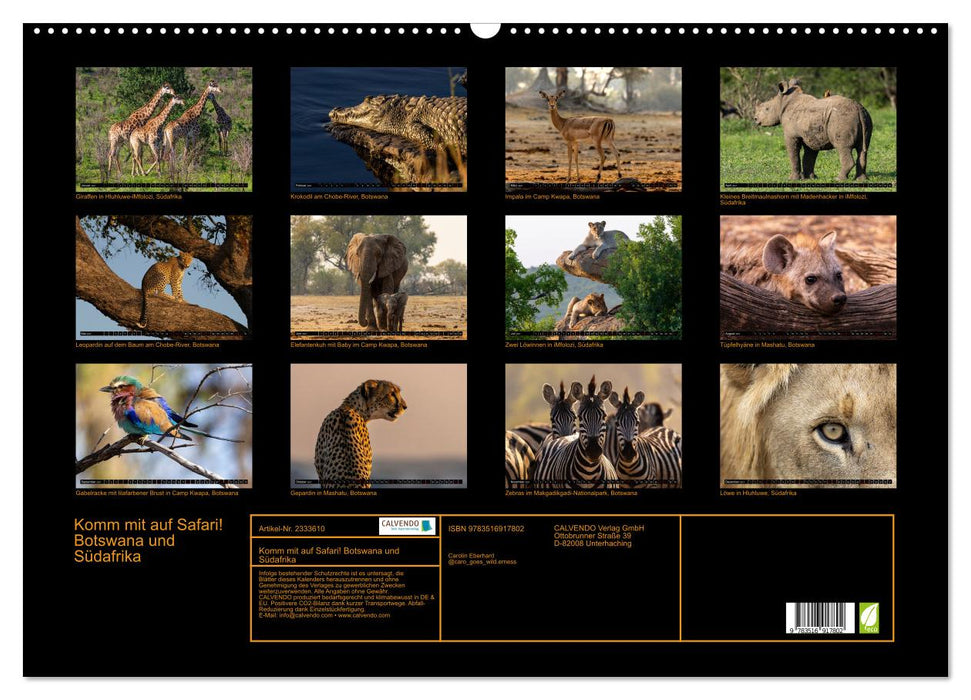Viewport: 971px width, 700px height.
Task: Click caption 'Krokodil am Chobe-River, Botswana'
Action: [x=339, y=197]
